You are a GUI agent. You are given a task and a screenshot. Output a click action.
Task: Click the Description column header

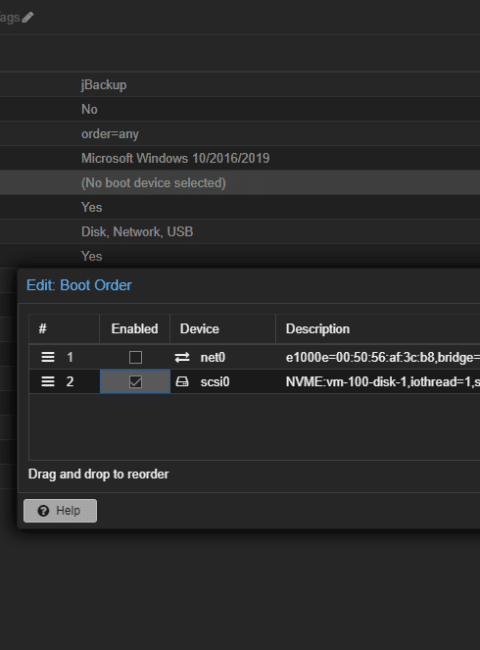[378, 329]
